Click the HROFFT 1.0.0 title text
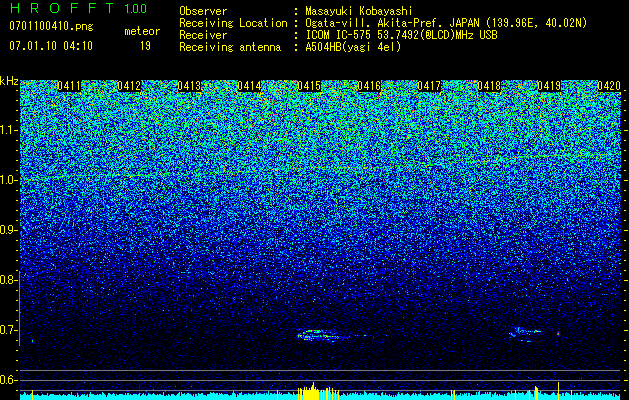Screen dimensions: 629x400 coord(78,8)
